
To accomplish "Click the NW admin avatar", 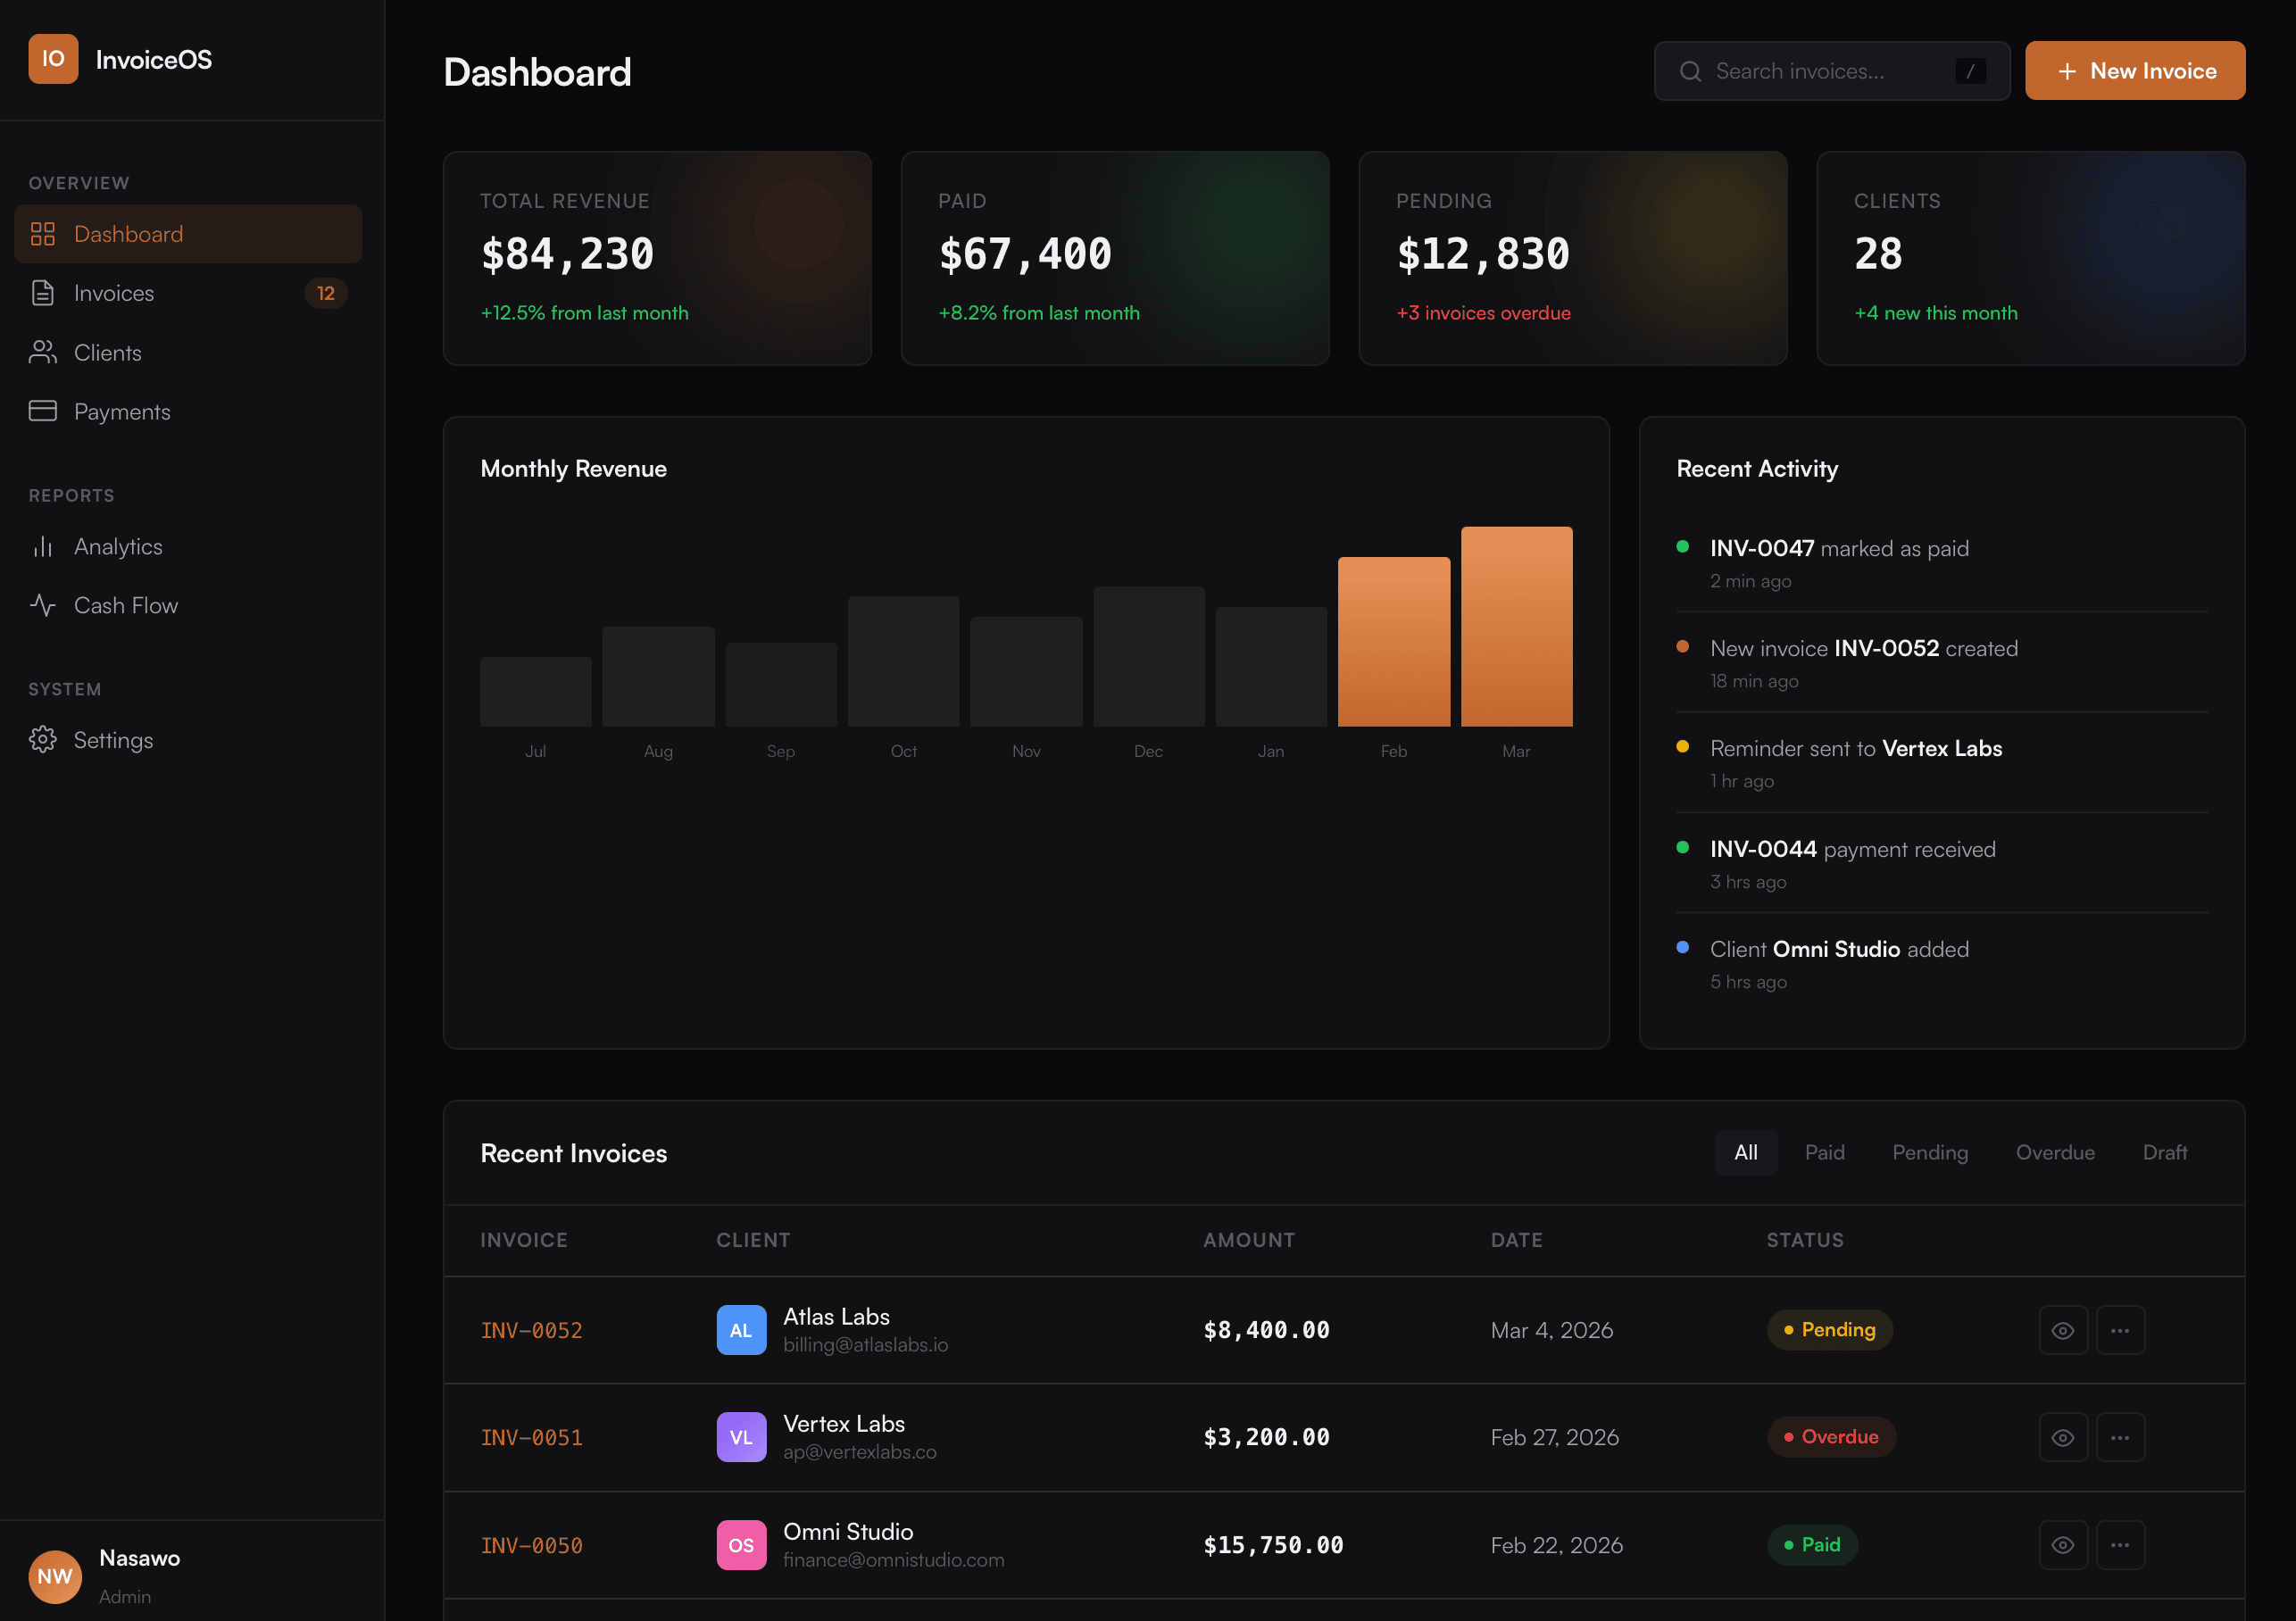I will 55,1577.
